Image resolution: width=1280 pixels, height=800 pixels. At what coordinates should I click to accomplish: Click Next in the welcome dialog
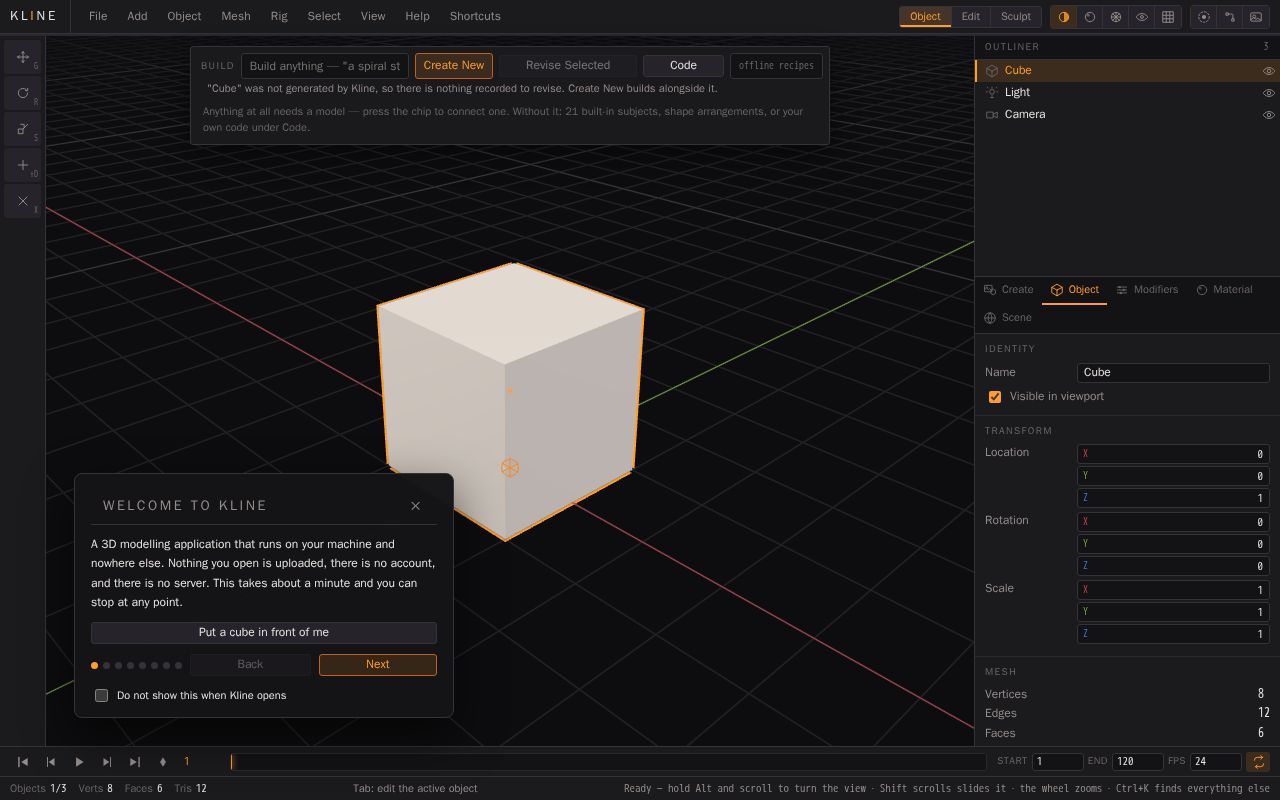coord(378,665)
